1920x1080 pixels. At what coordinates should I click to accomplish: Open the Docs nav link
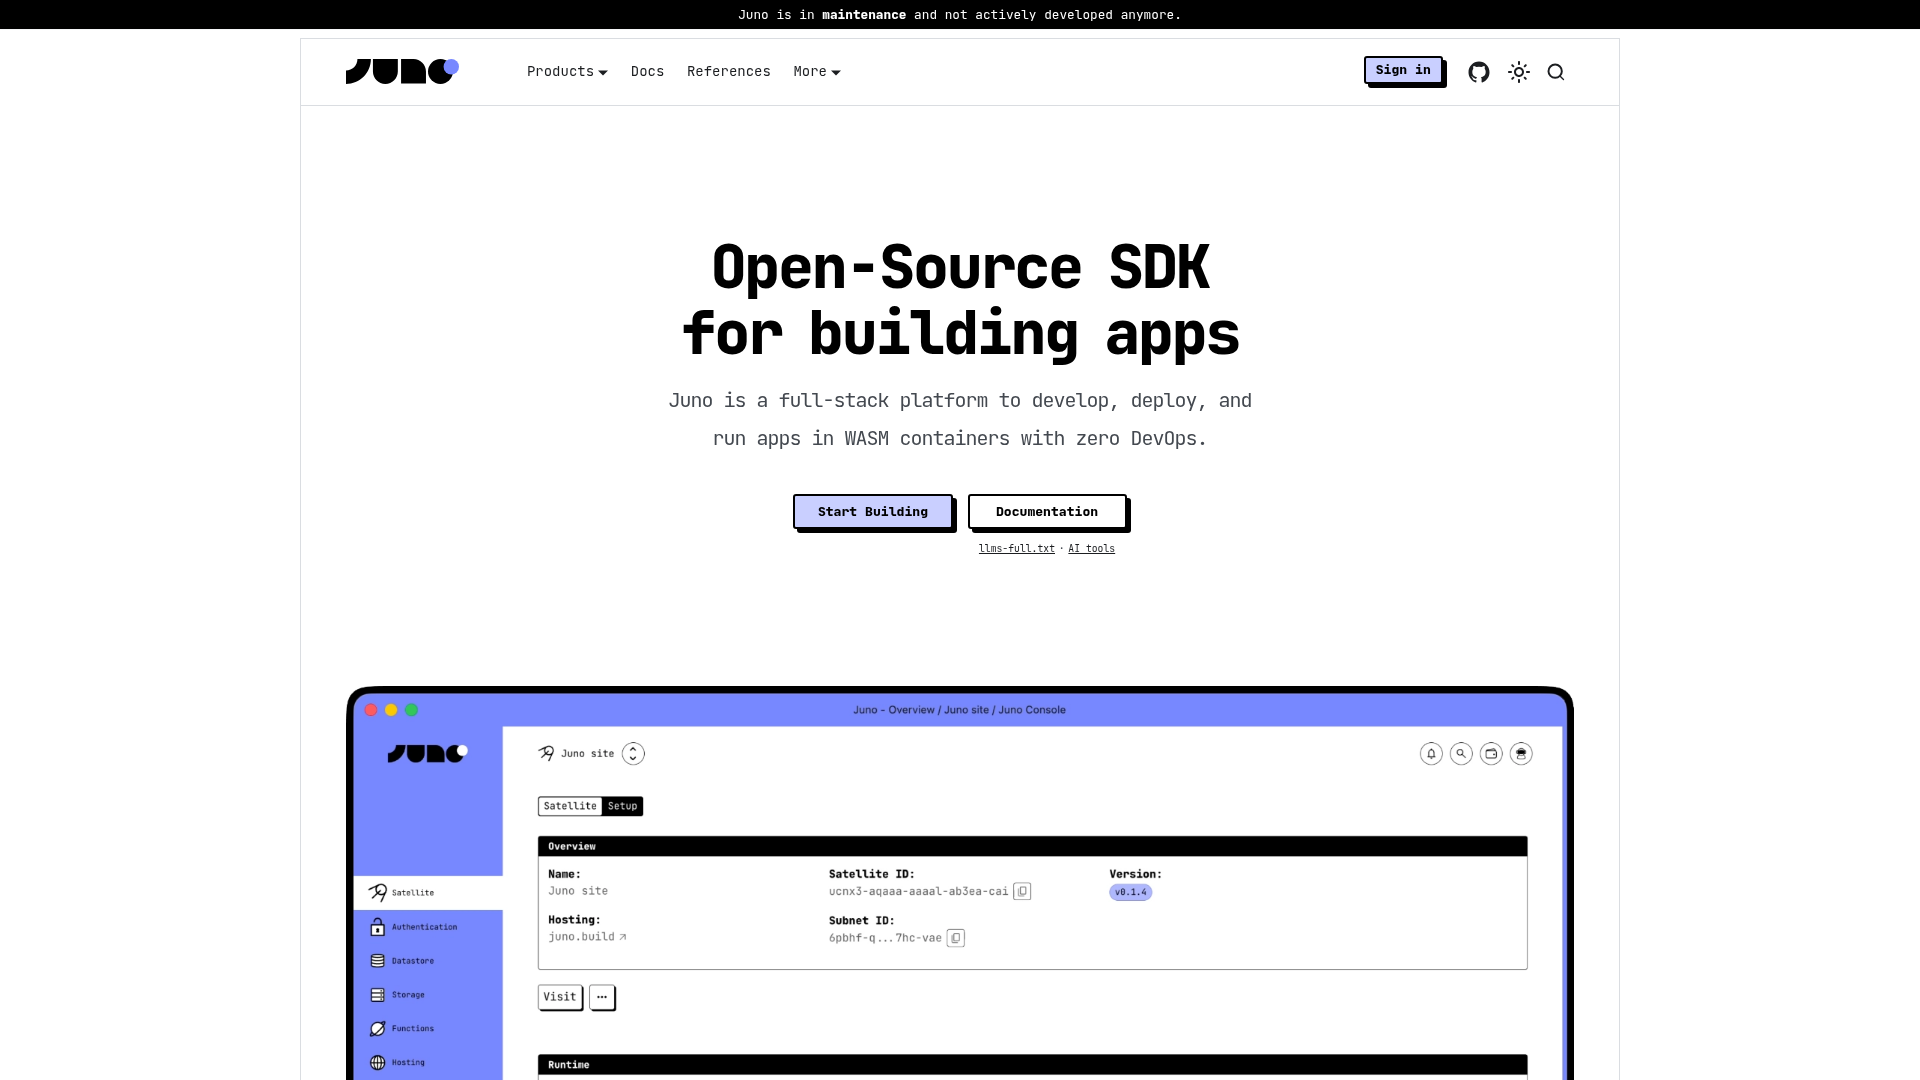point(647,72)
